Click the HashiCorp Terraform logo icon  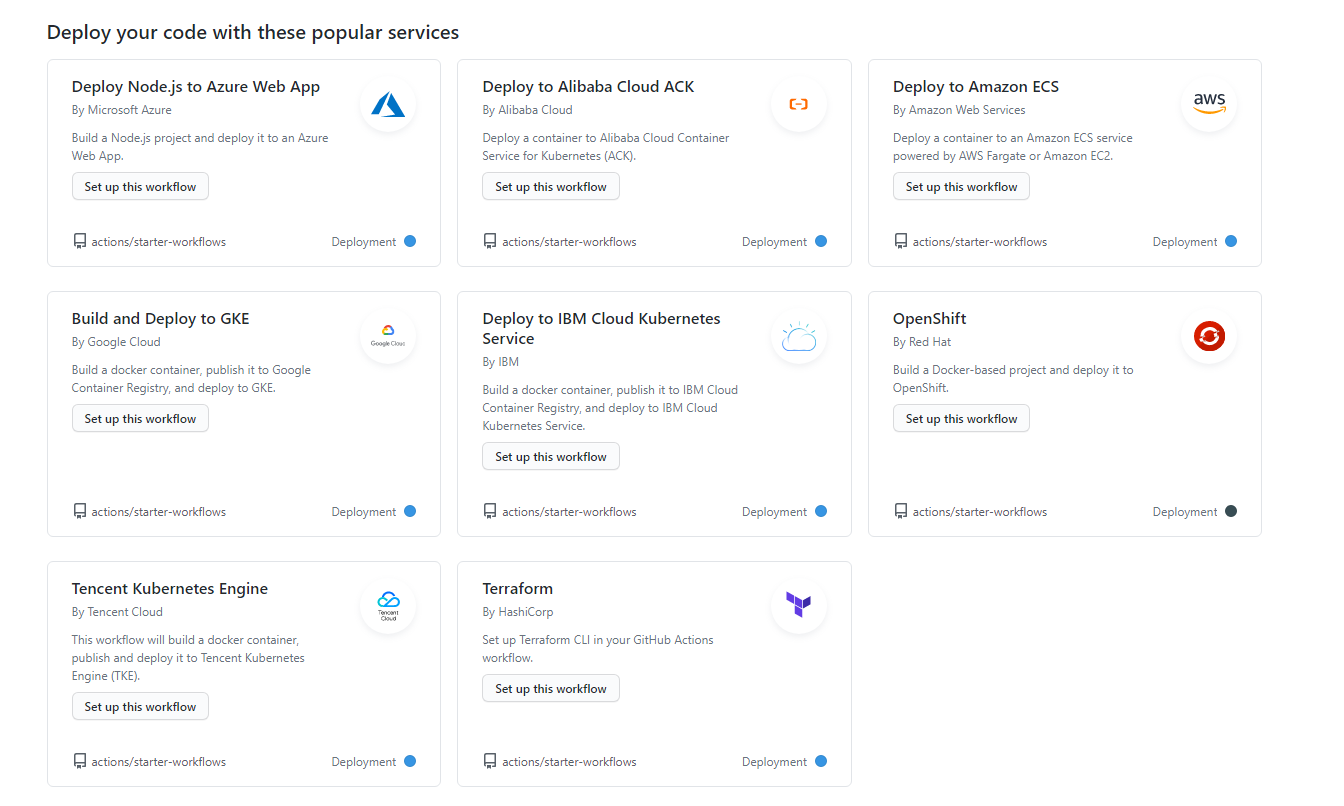798,606
